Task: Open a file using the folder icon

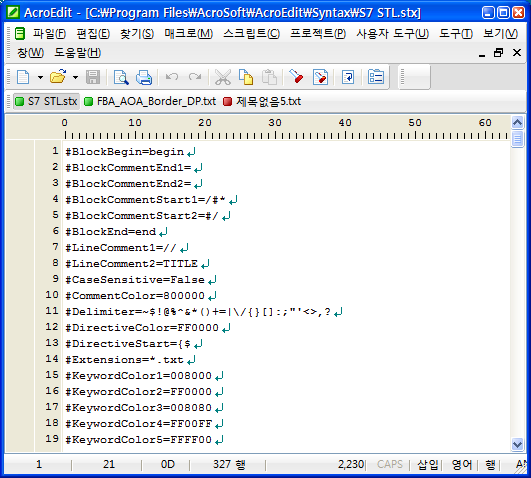Action: 58,77
